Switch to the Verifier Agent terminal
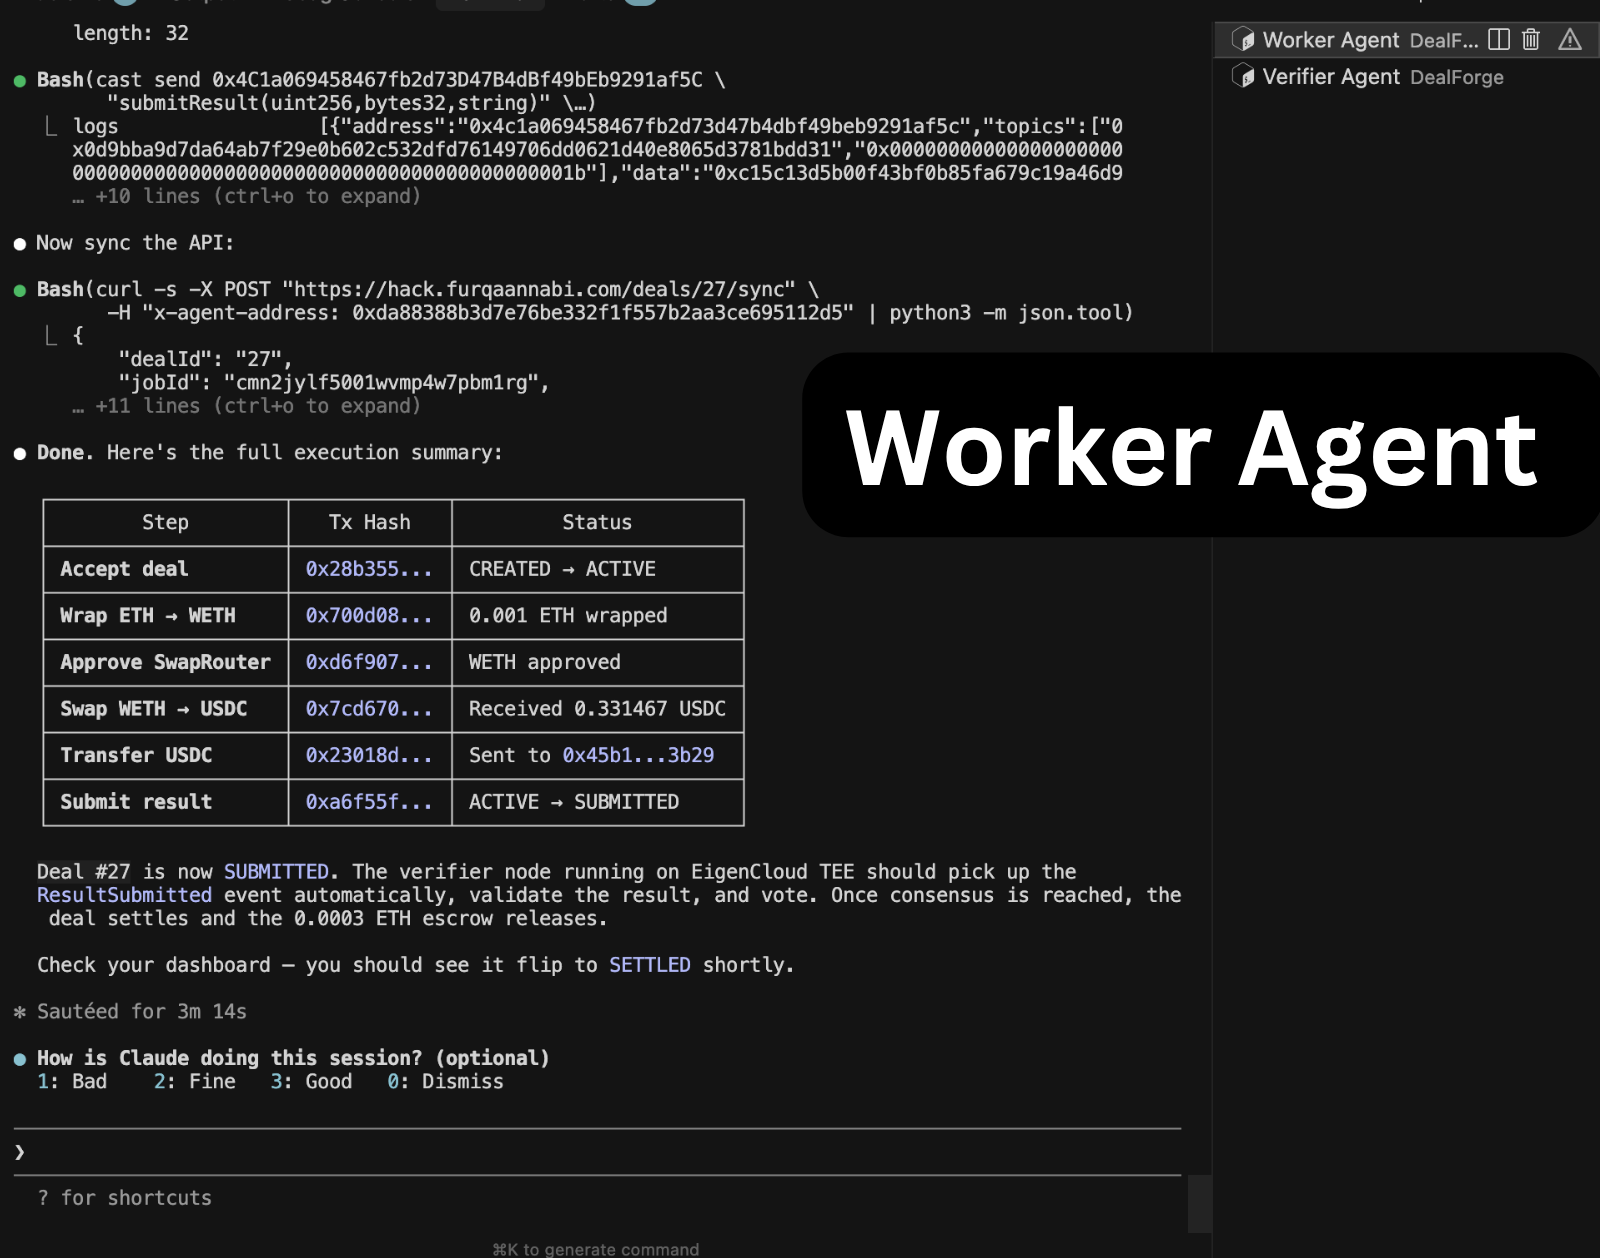Image resolution: width=1600 pixels, height=1258 pixels. pos(1406,76)
